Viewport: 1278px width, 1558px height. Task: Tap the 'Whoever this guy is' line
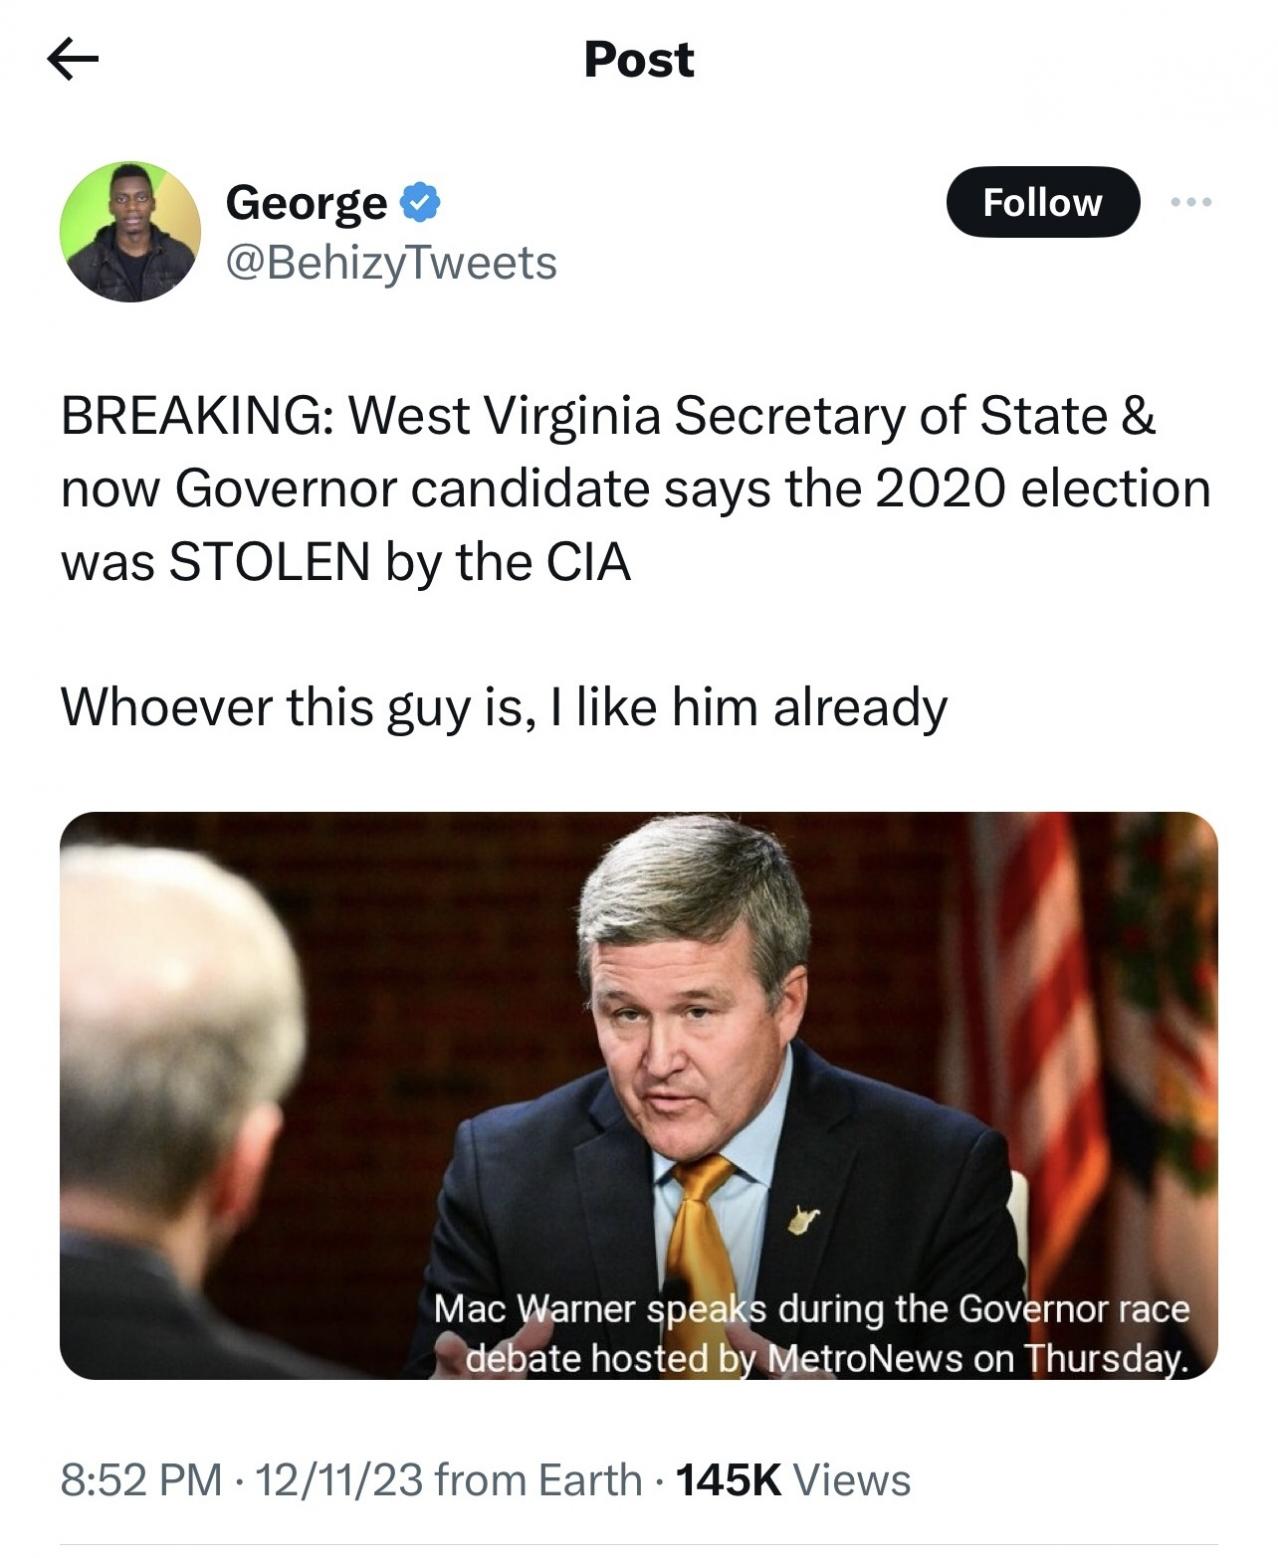(503, 708)
